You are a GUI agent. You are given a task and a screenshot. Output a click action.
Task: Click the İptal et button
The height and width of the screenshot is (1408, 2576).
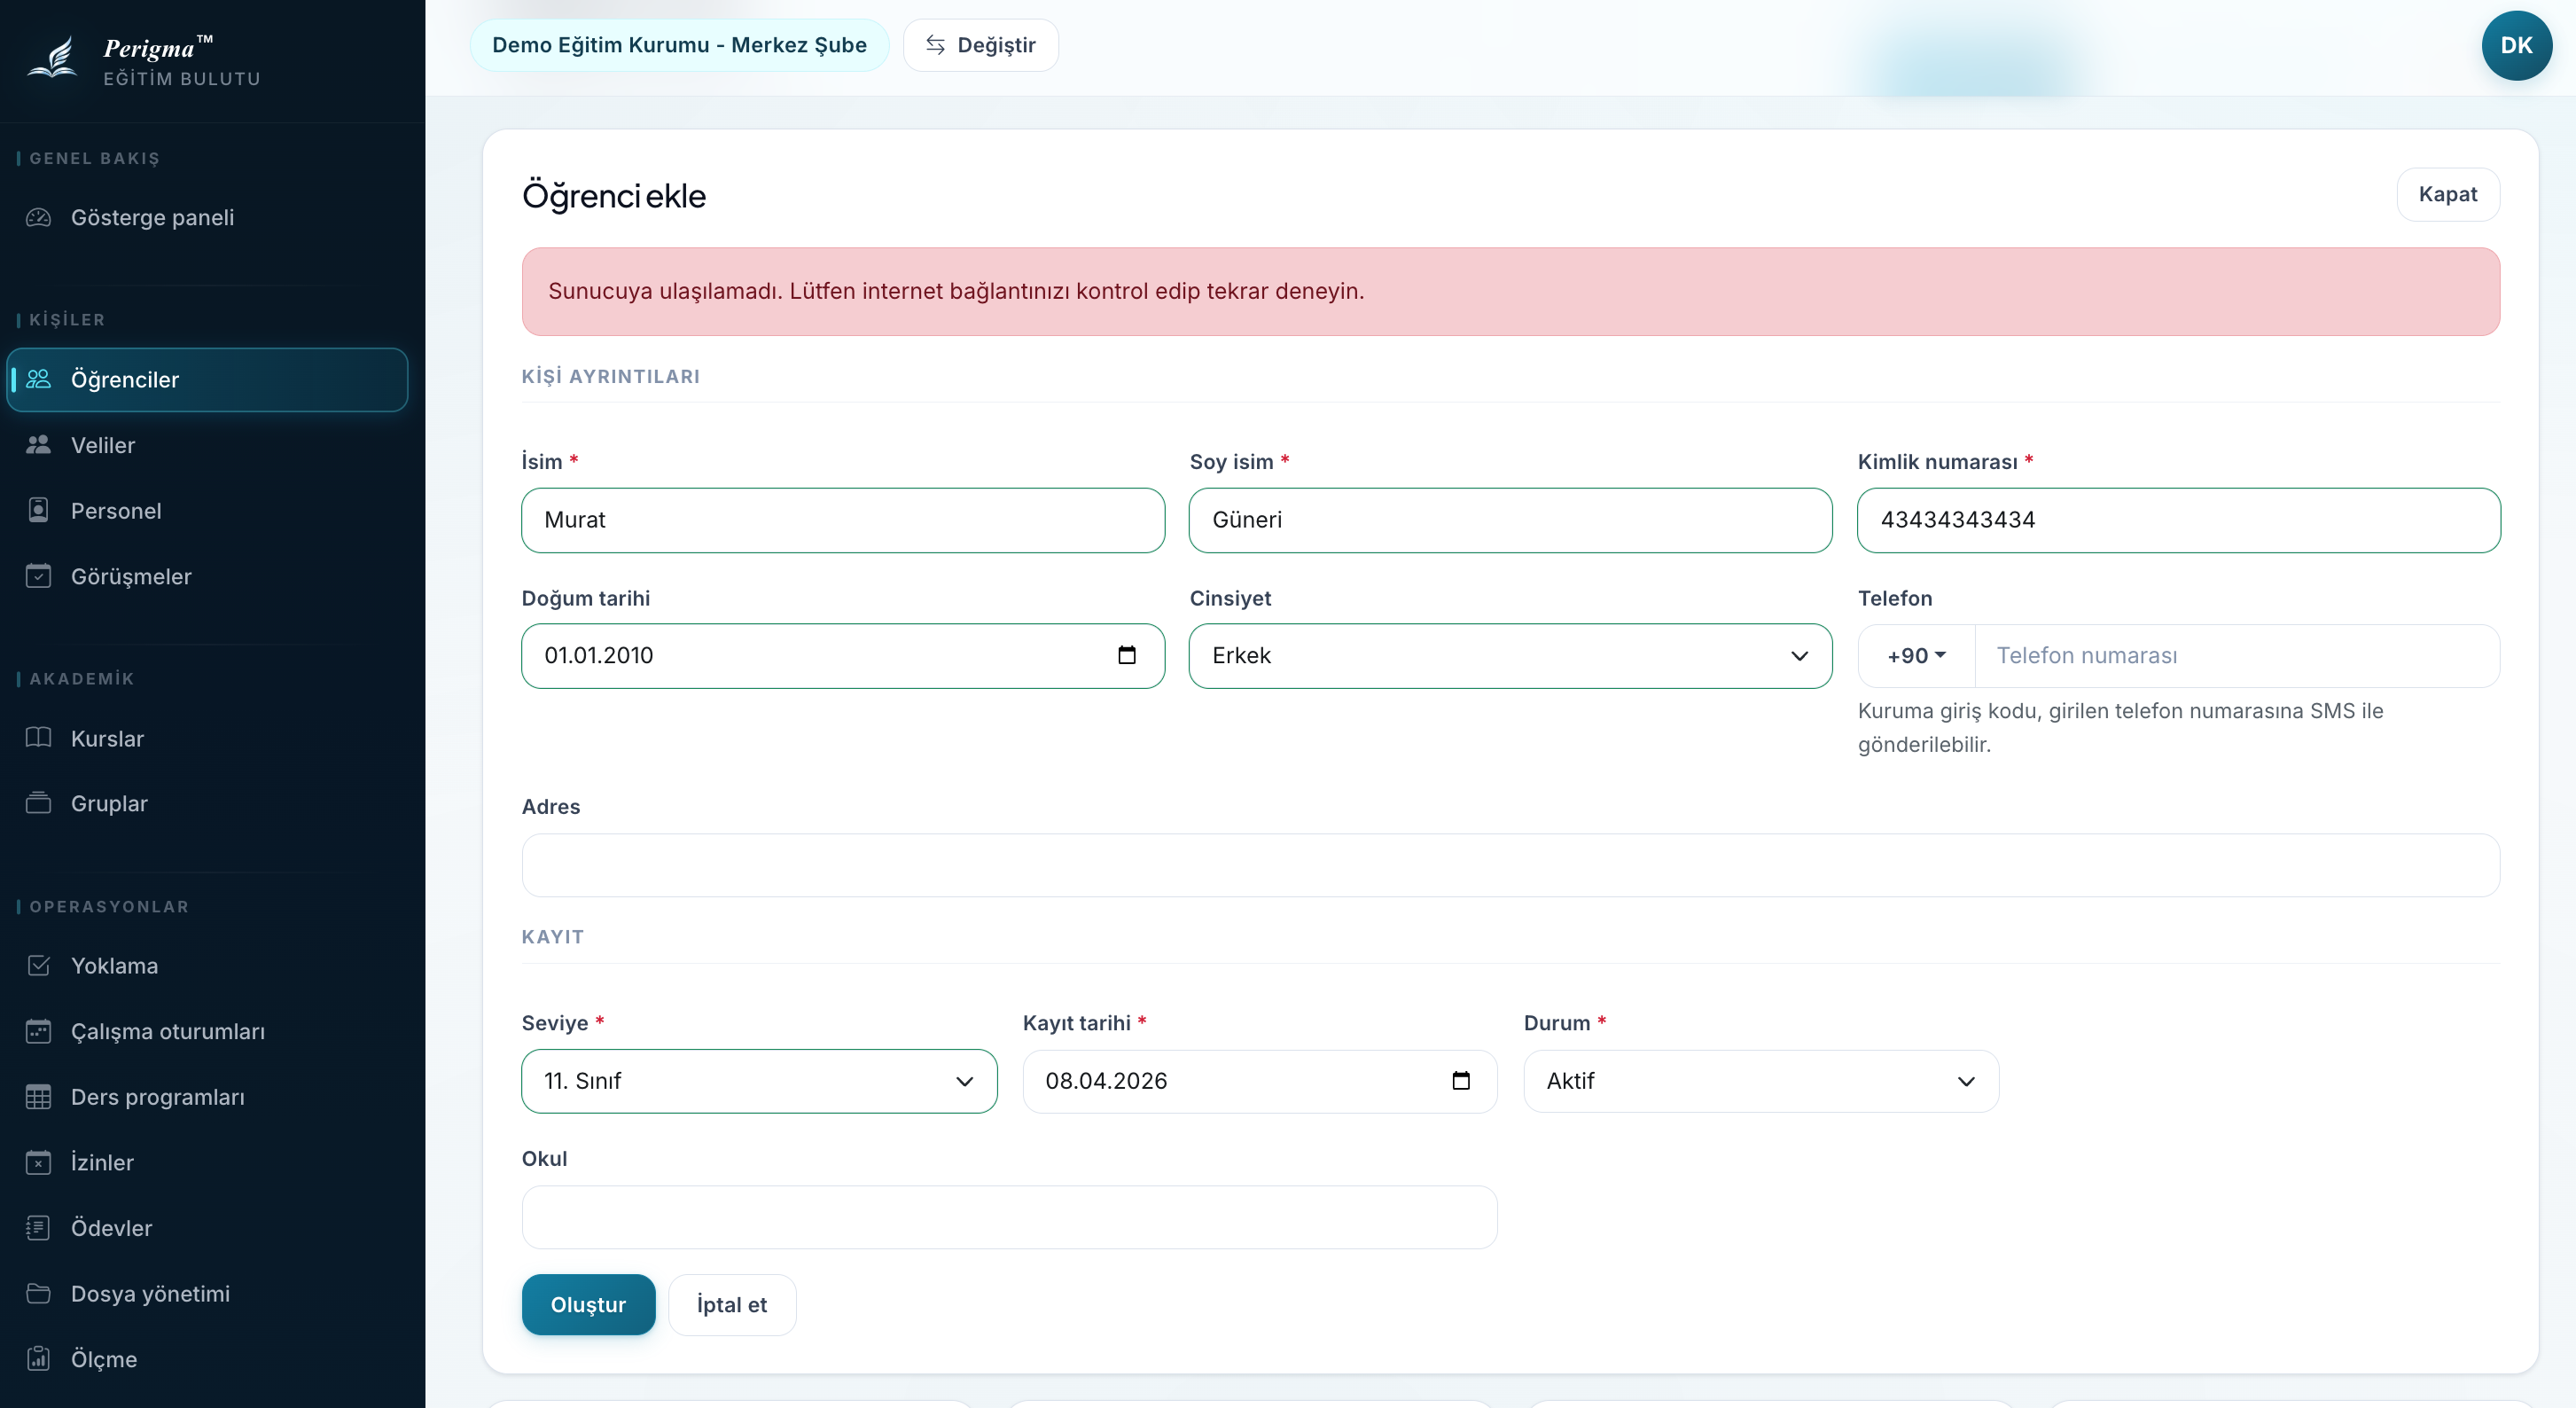732,1304
